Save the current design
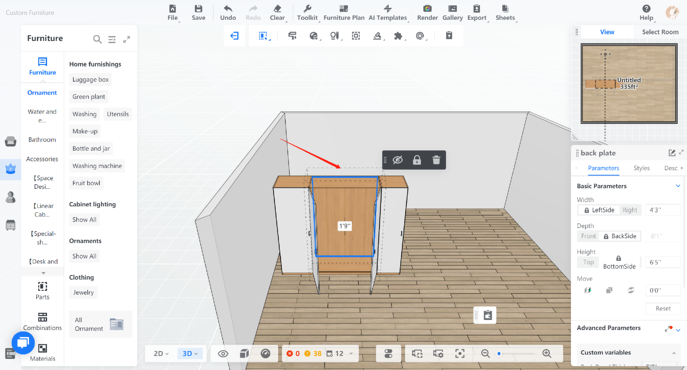The height and width of the screenshot is (370, 687). 198,13
